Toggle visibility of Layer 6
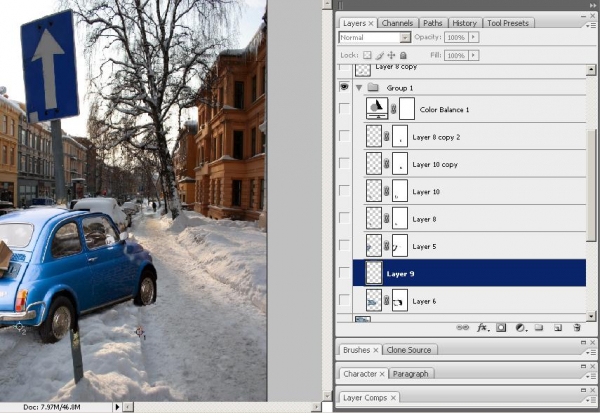Viewport: 600px width, 413px height. click(344, 300)
